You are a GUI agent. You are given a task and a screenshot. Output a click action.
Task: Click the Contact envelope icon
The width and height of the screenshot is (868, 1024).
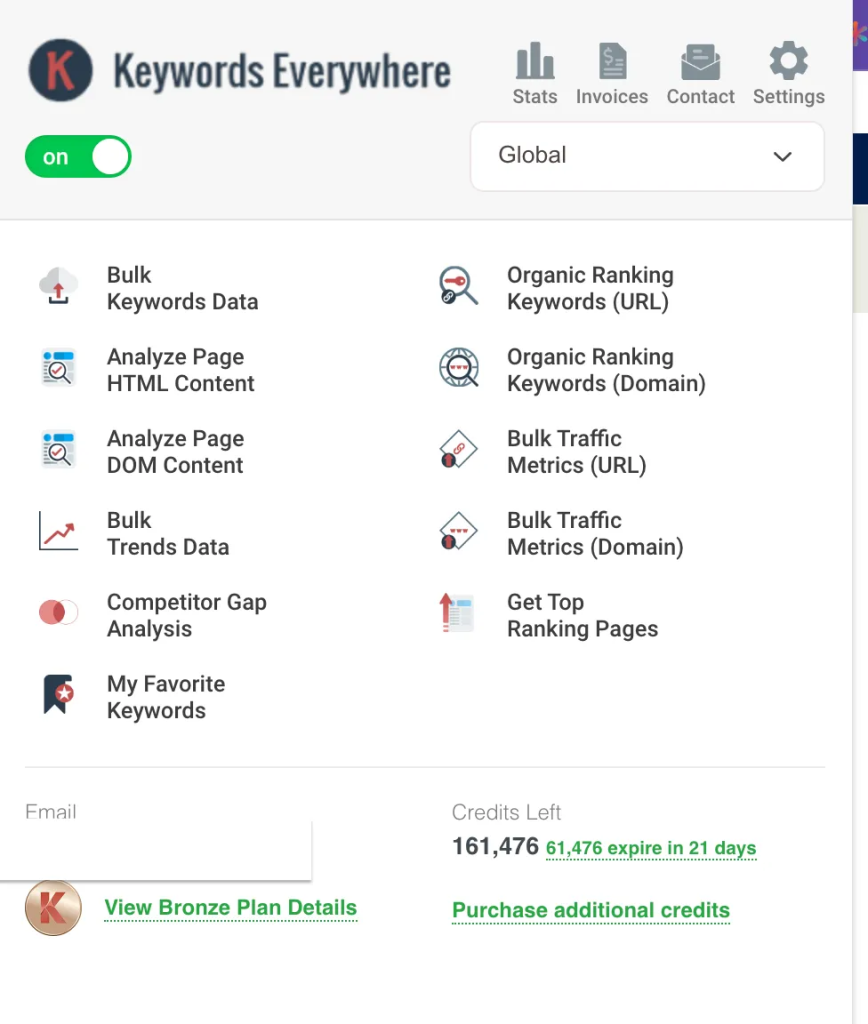point(700,62)
